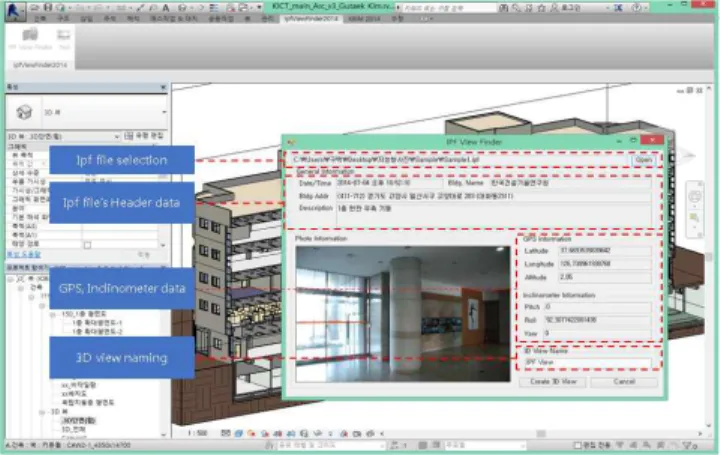Click the Cancel button in IPF View Finder

pos(624,381)
